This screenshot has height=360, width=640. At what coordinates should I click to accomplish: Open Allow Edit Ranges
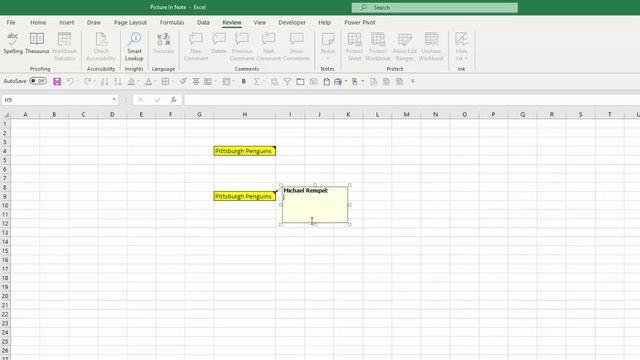click(x=404, y=47)
